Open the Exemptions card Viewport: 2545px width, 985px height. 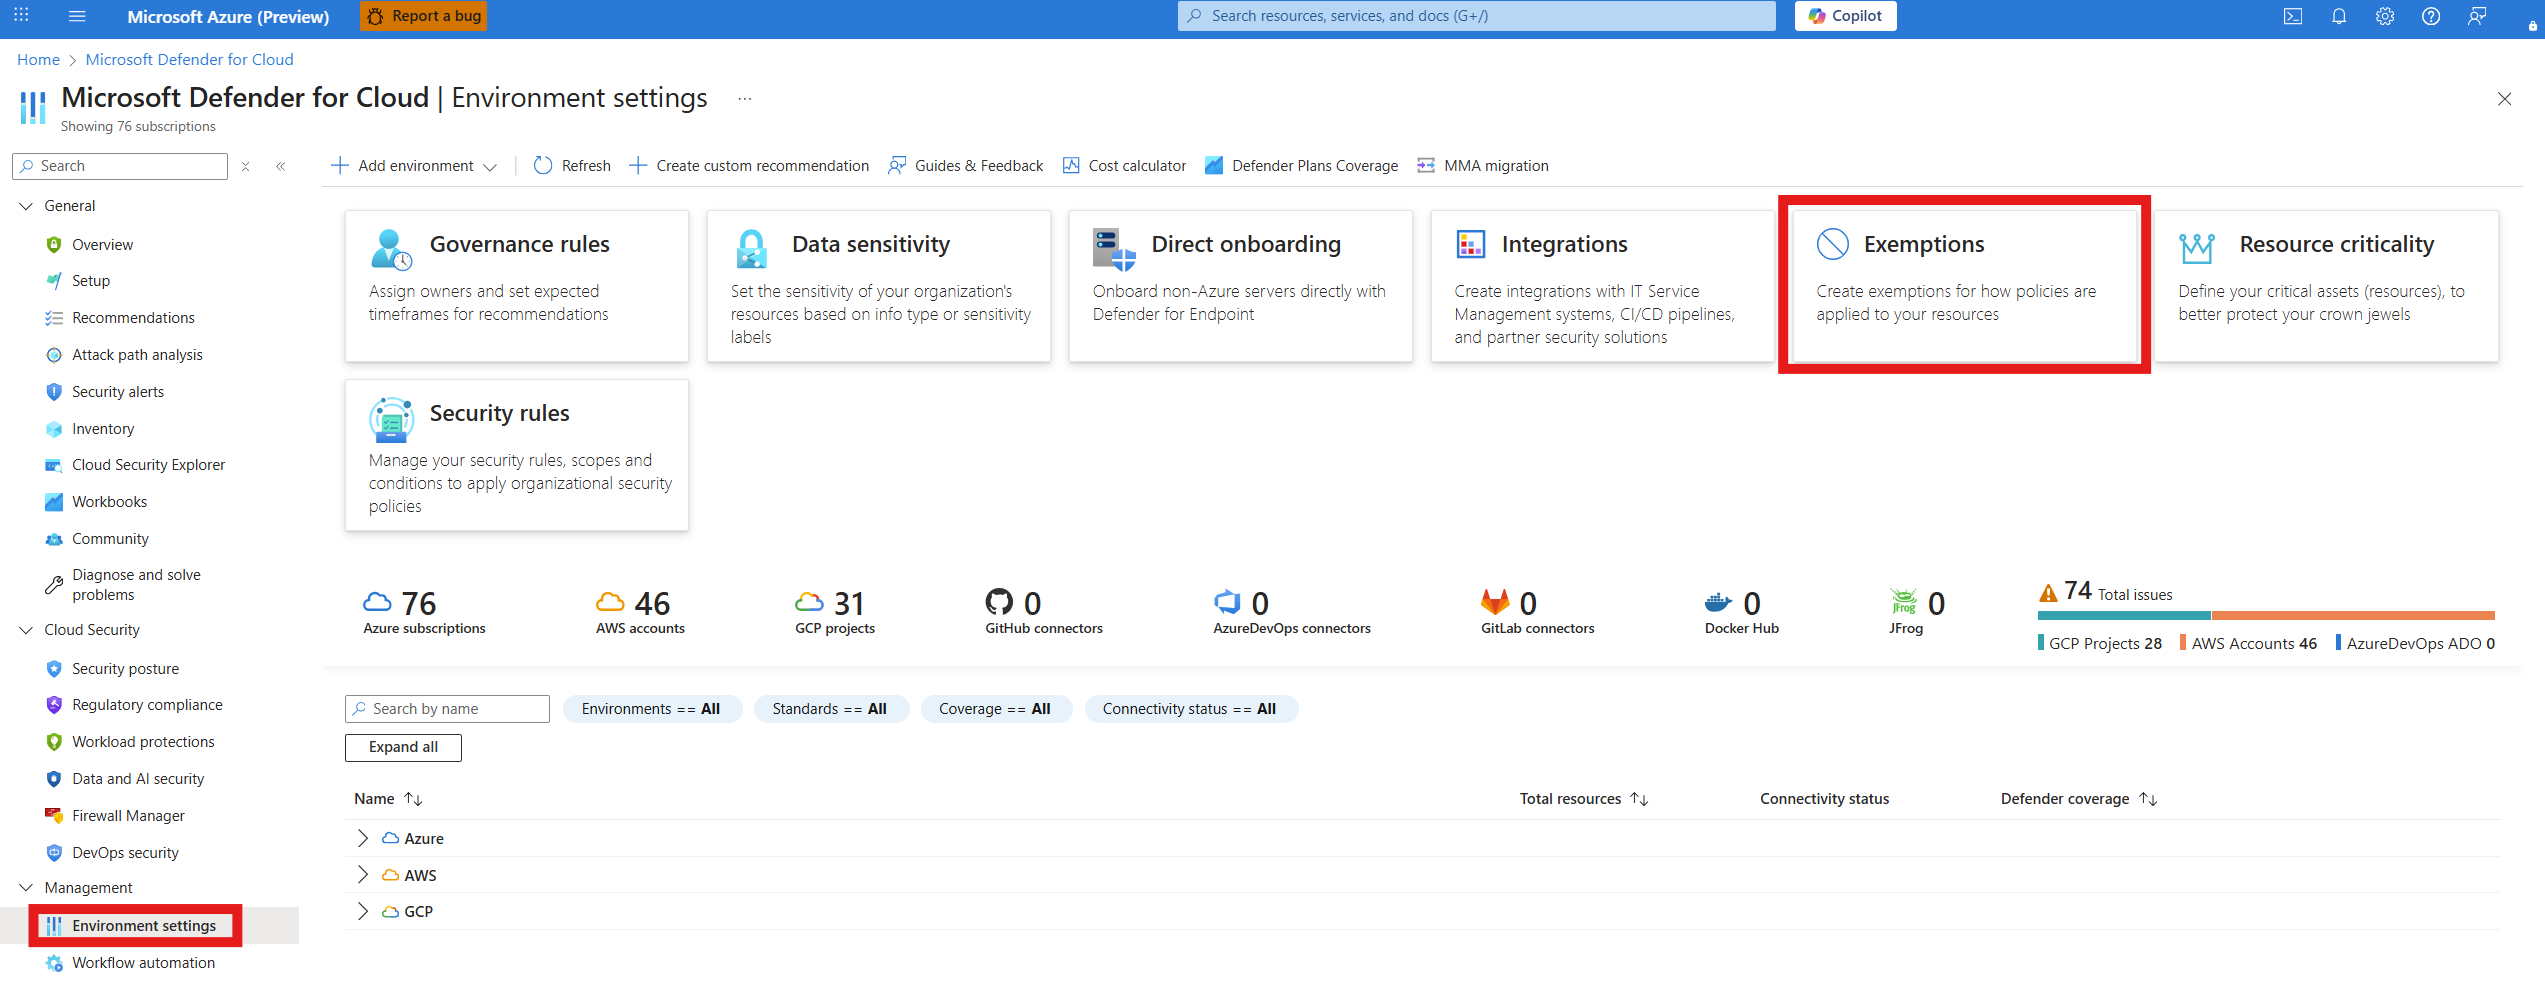point(1964,285)
